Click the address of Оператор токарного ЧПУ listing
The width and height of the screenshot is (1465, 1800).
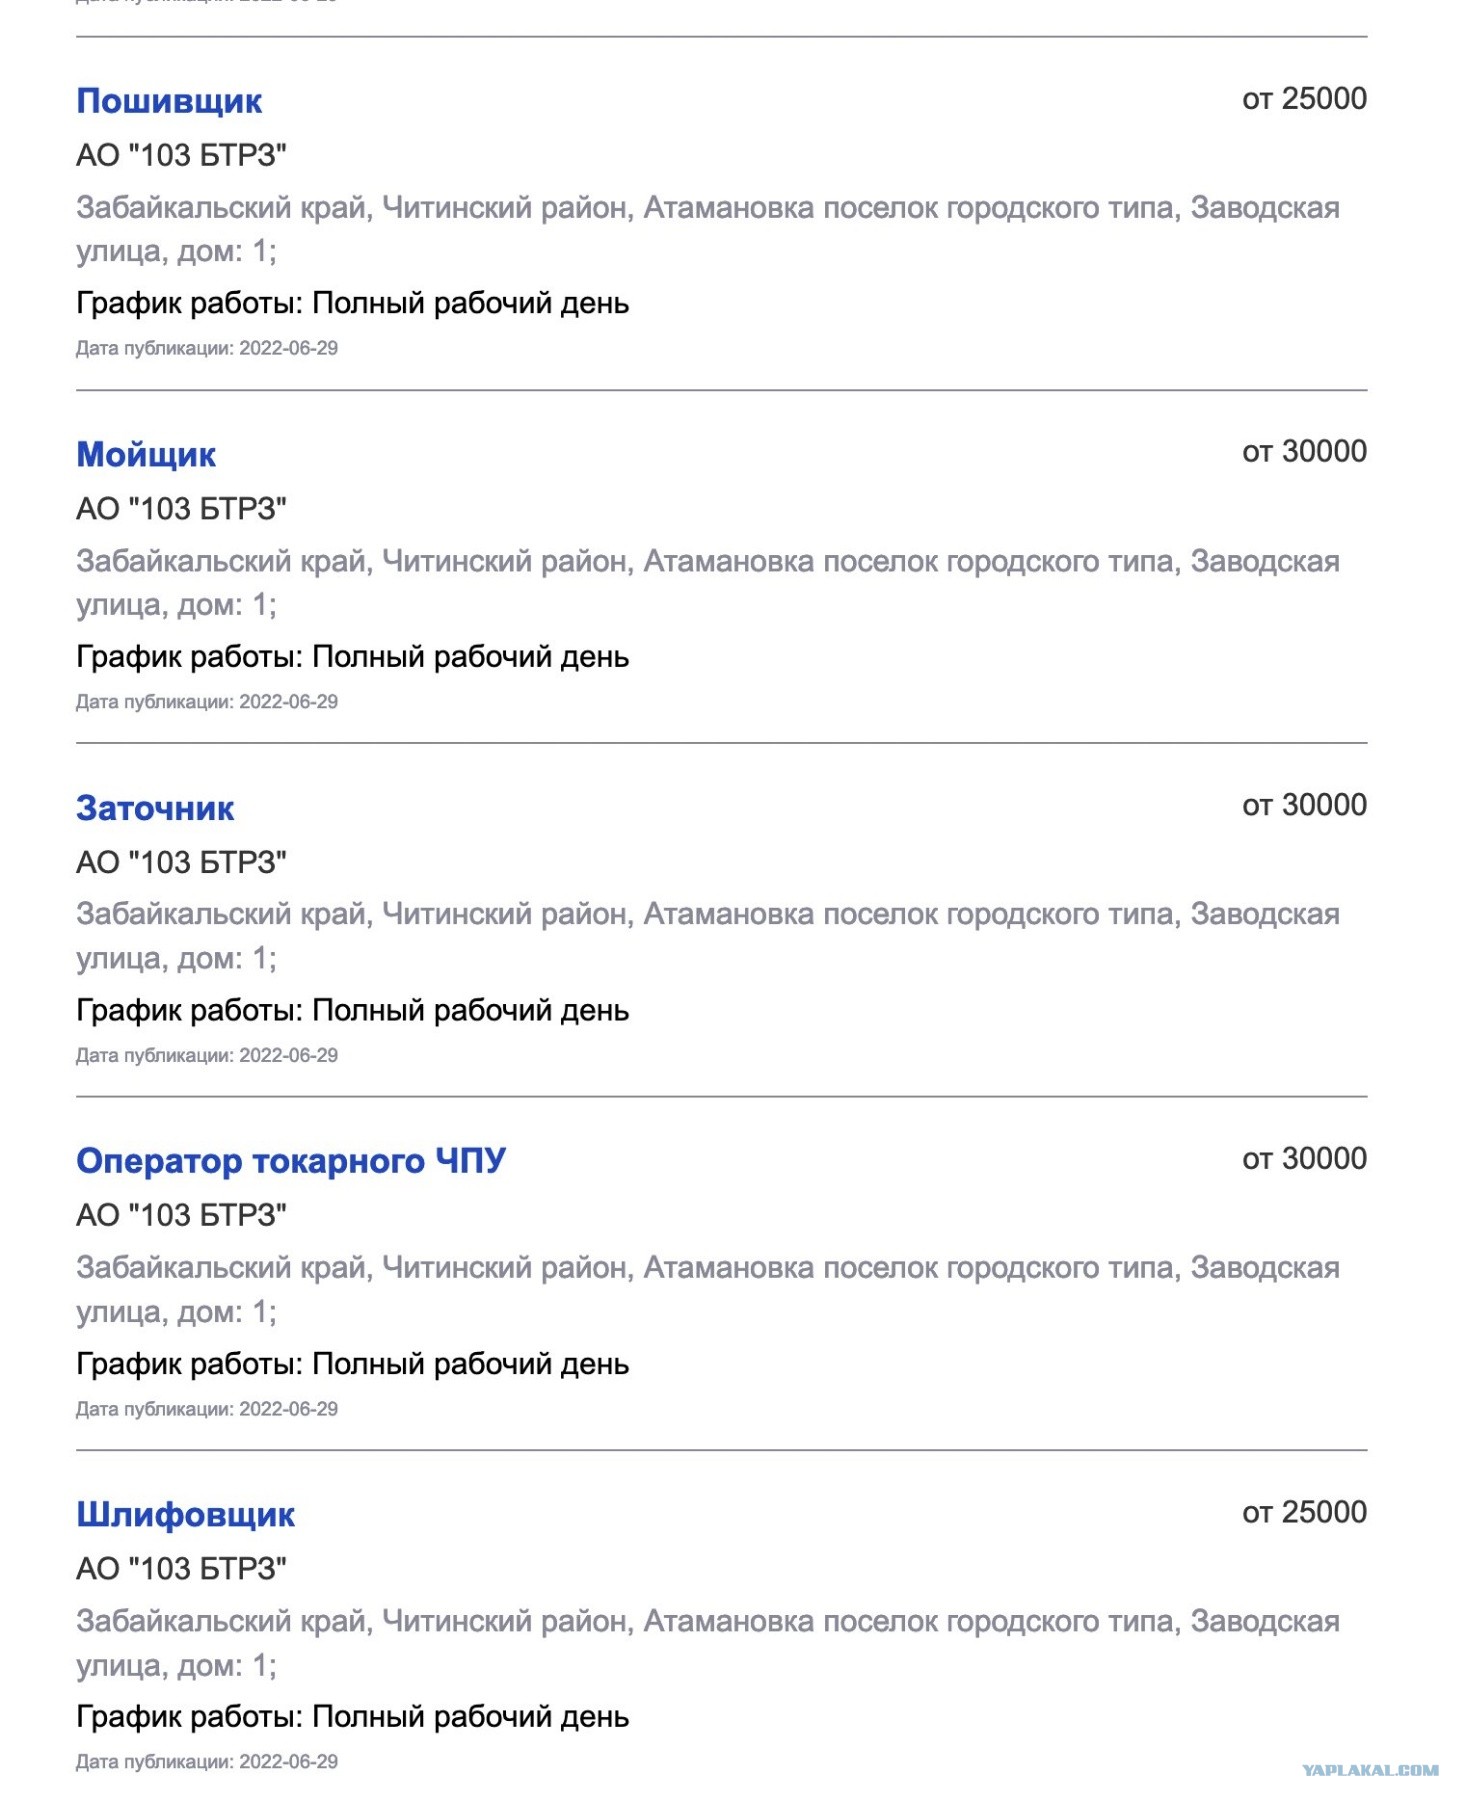[x=708, y=1289]
